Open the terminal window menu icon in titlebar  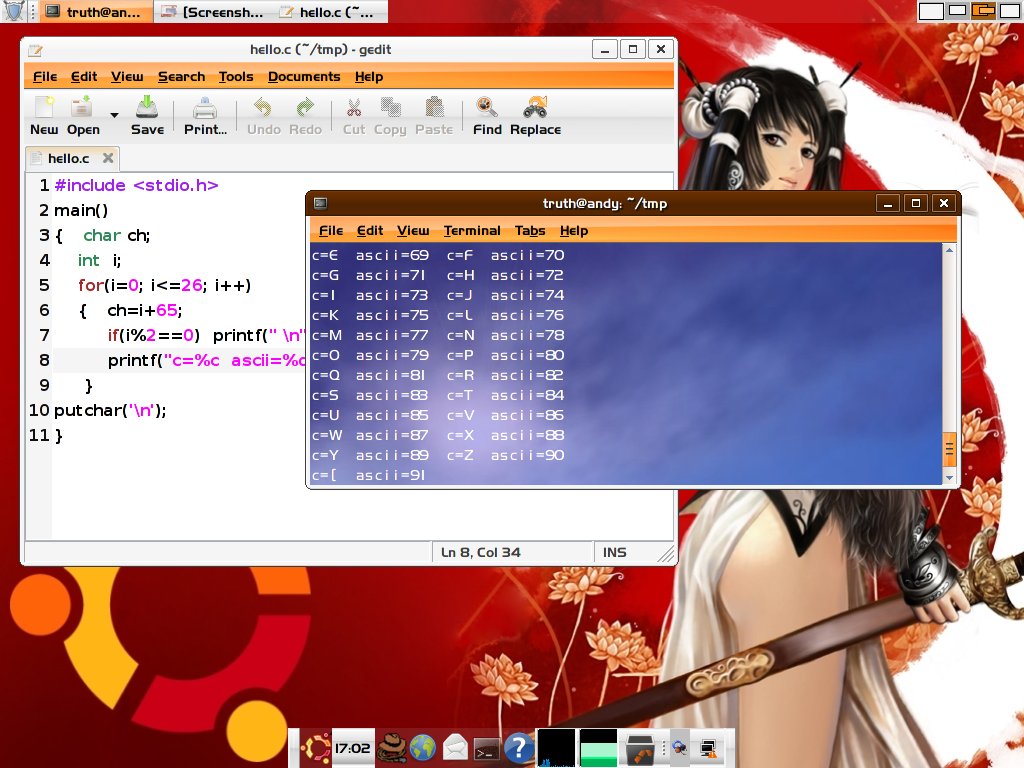pyautogui.click(x=320, y=203)
